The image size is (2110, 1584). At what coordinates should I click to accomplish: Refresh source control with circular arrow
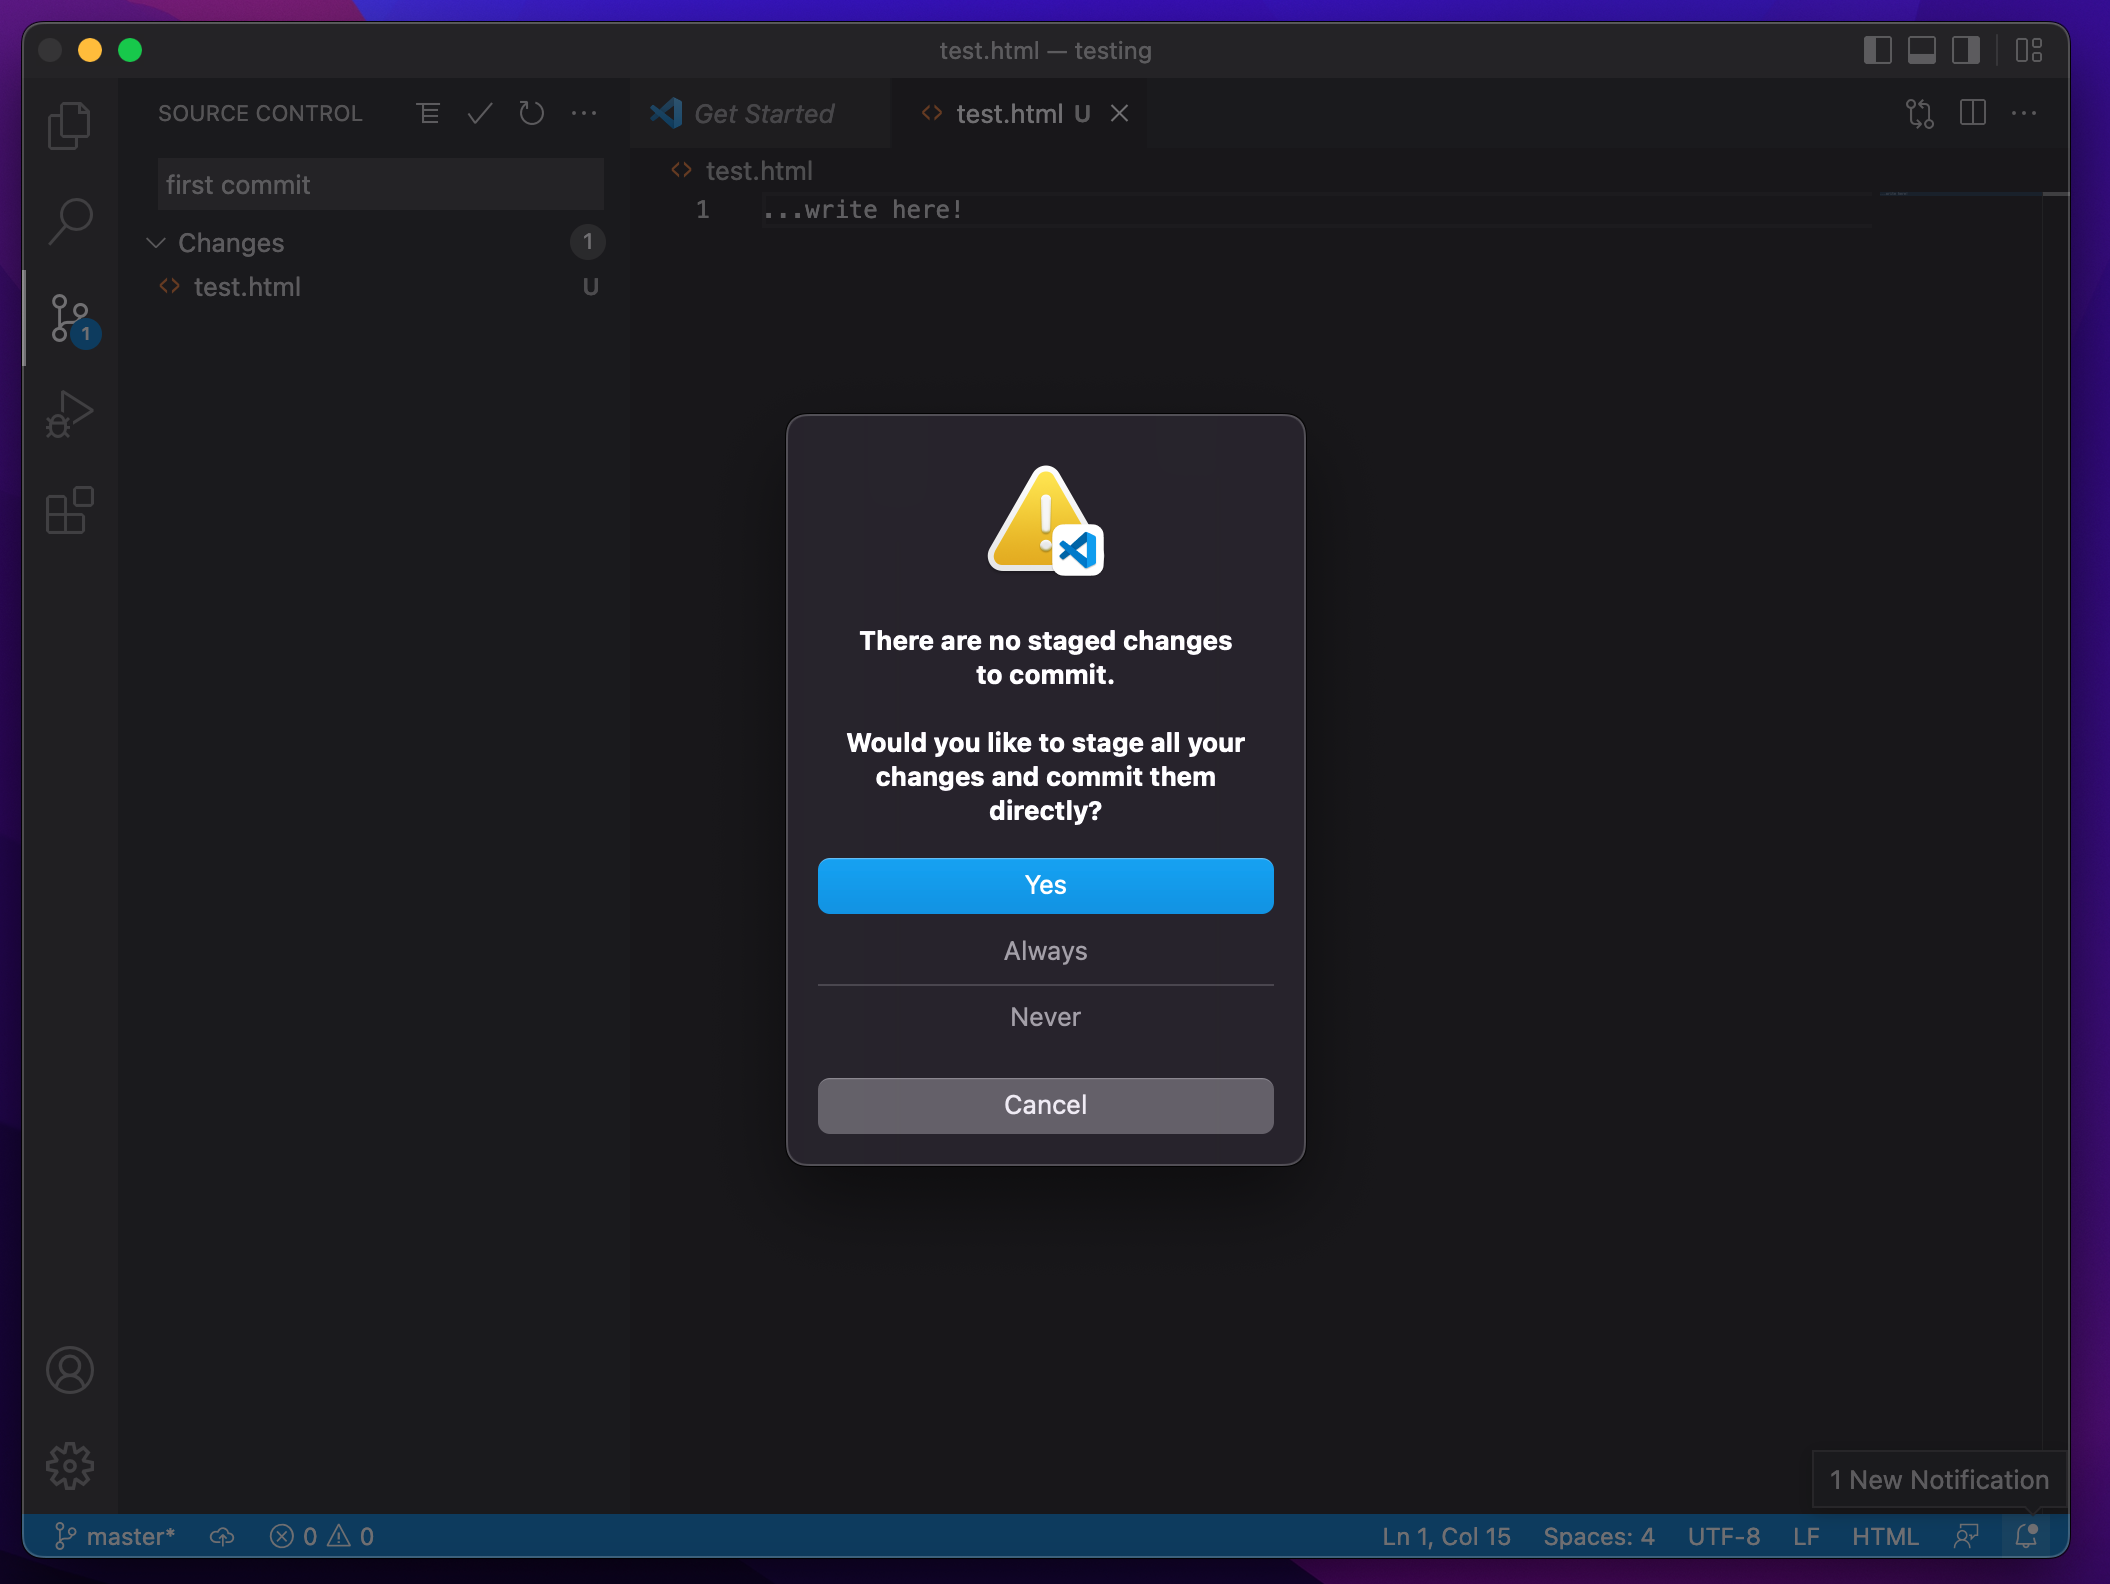coord(532,114)
